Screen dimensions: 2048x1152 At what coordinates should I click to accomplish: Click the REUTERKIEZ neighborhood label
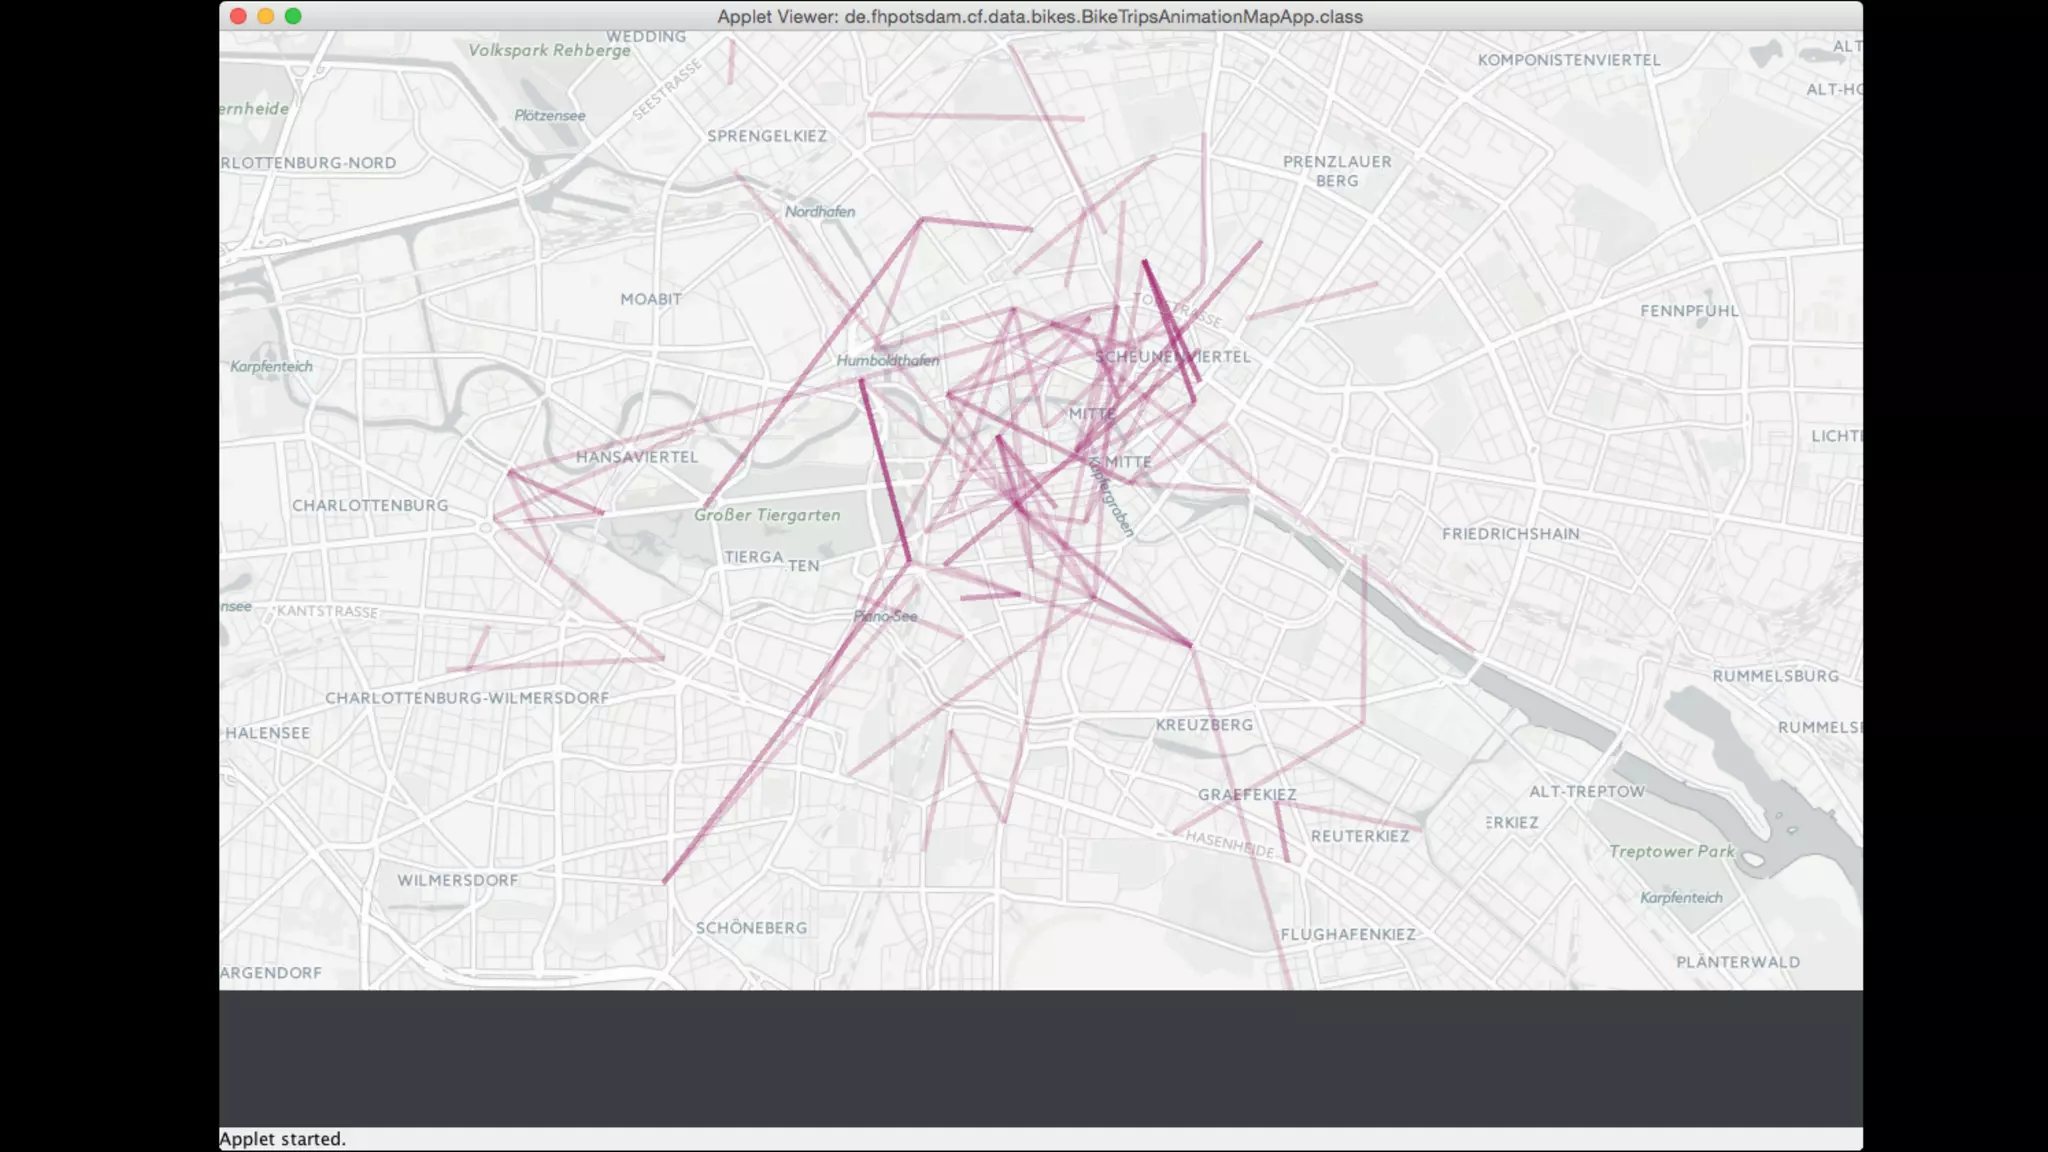point(1360,836)
